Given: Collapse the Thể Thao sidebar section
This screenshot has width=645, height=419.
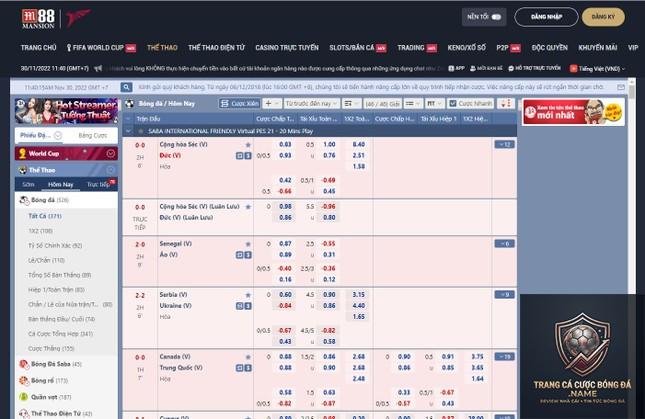Looking at the screenshot, I should point(111,170).
